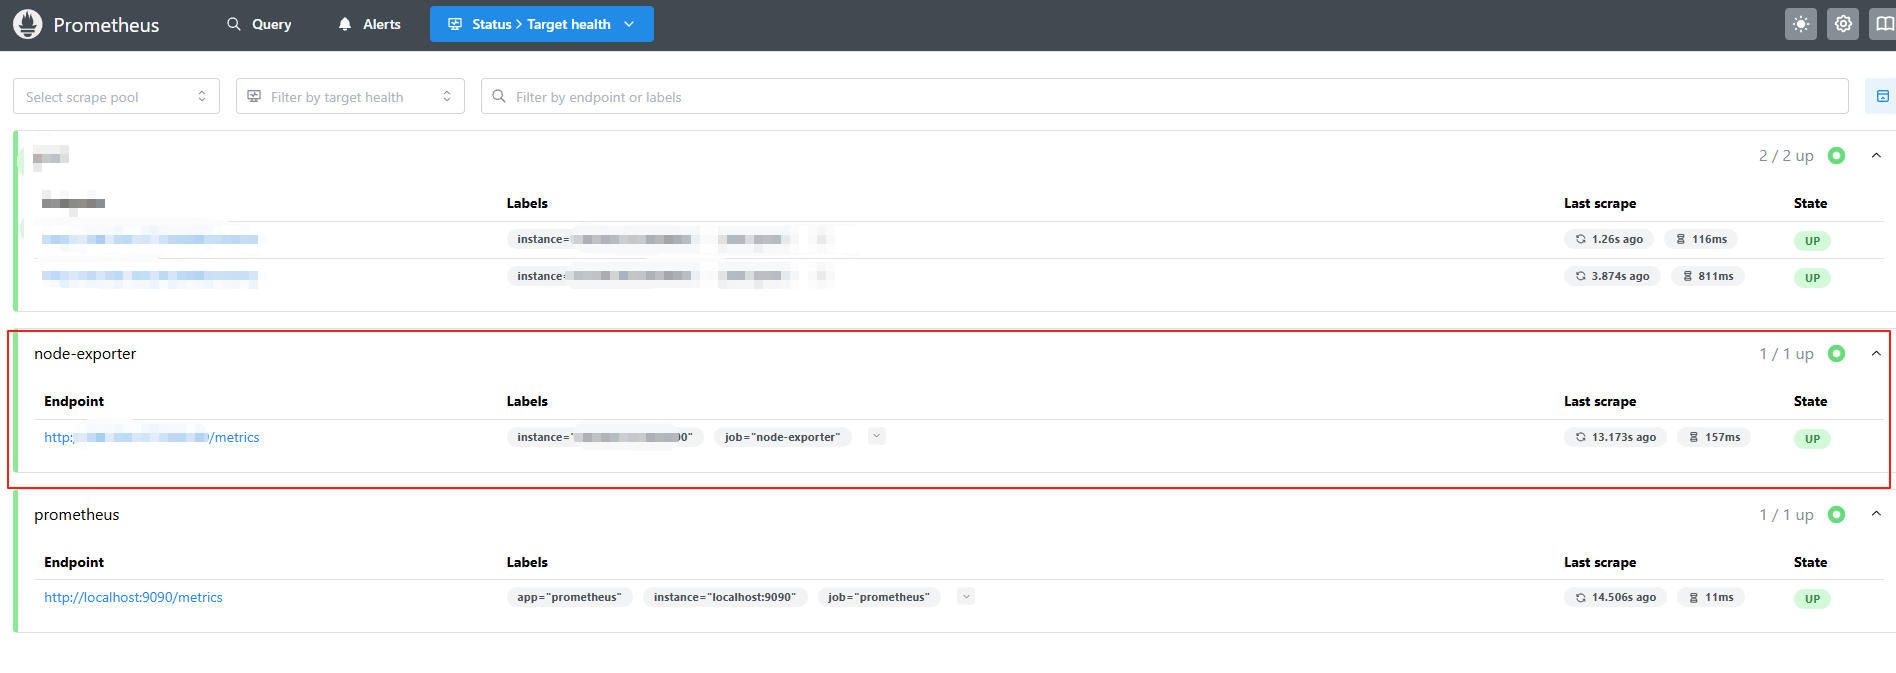Click the magnifier icon beside Query
The height and width of the screenshot is (673, 1896).
(234, 24)
